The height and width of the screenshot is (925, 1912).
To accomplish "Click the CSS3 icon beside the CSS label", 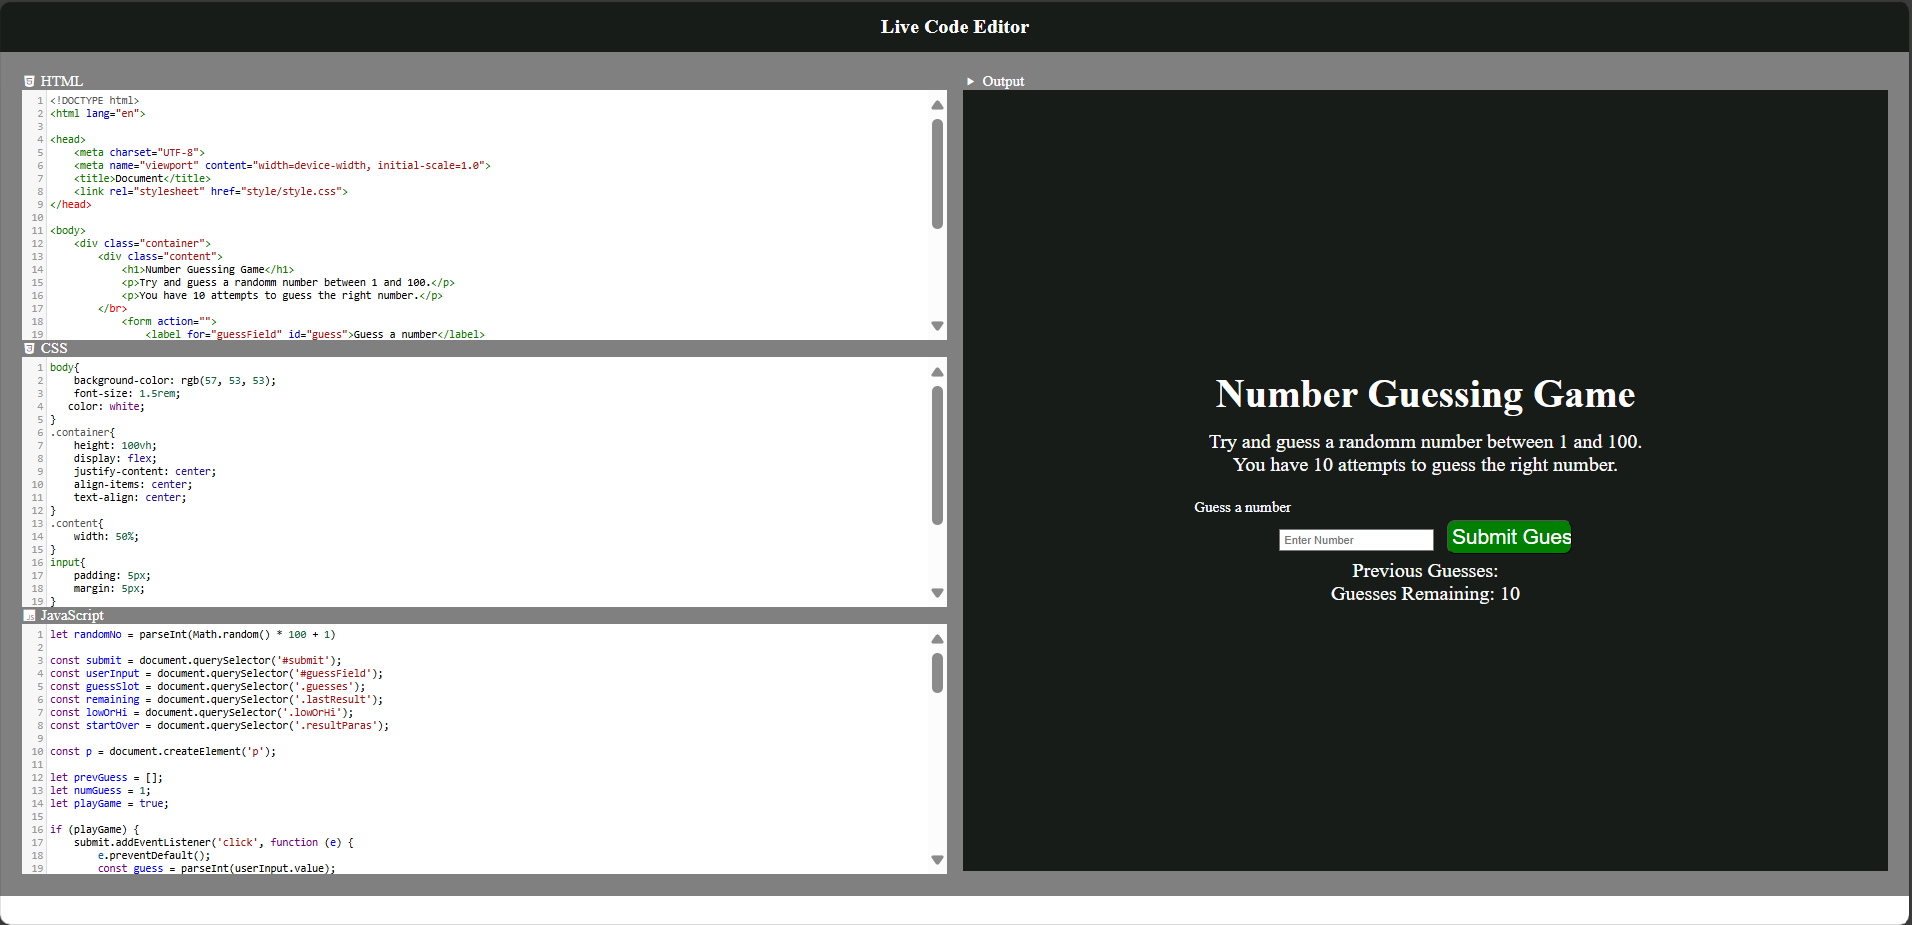I will 29,348.
